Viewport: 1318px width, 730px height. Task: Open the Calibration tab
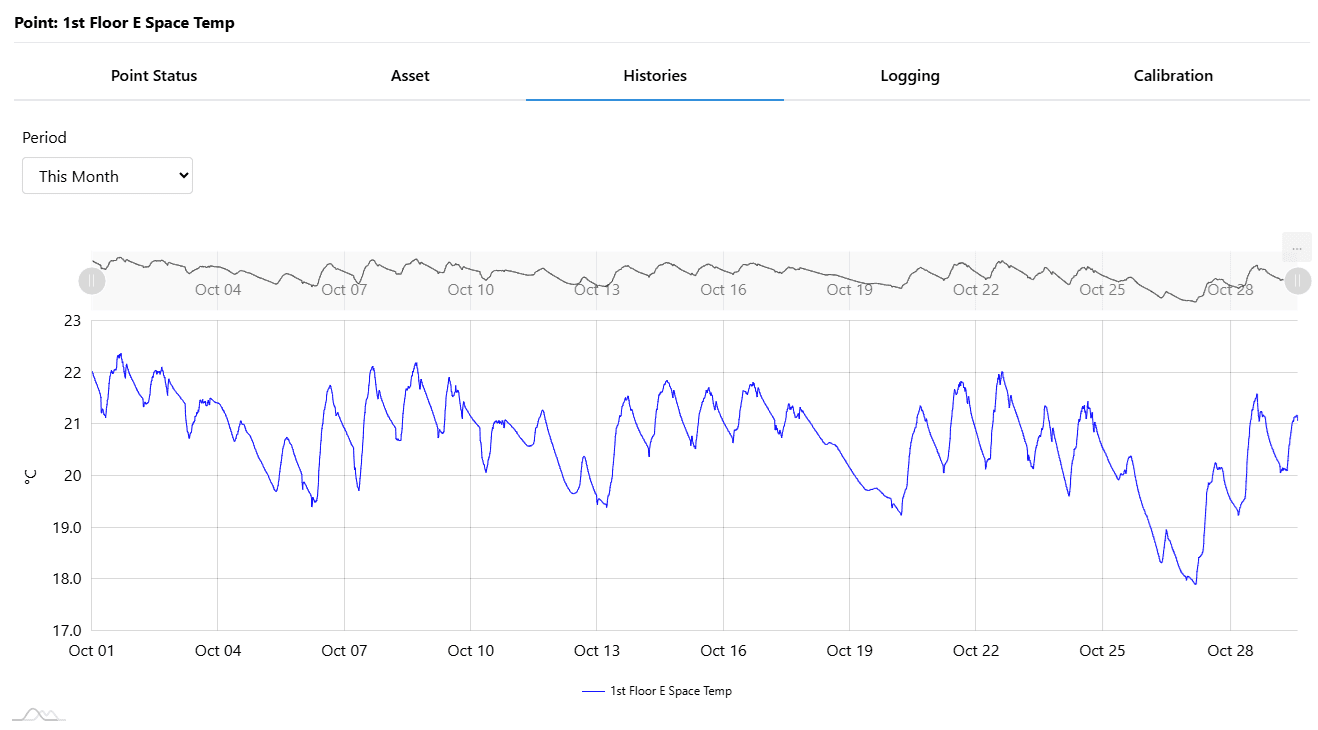click(x=1173, y=76)
